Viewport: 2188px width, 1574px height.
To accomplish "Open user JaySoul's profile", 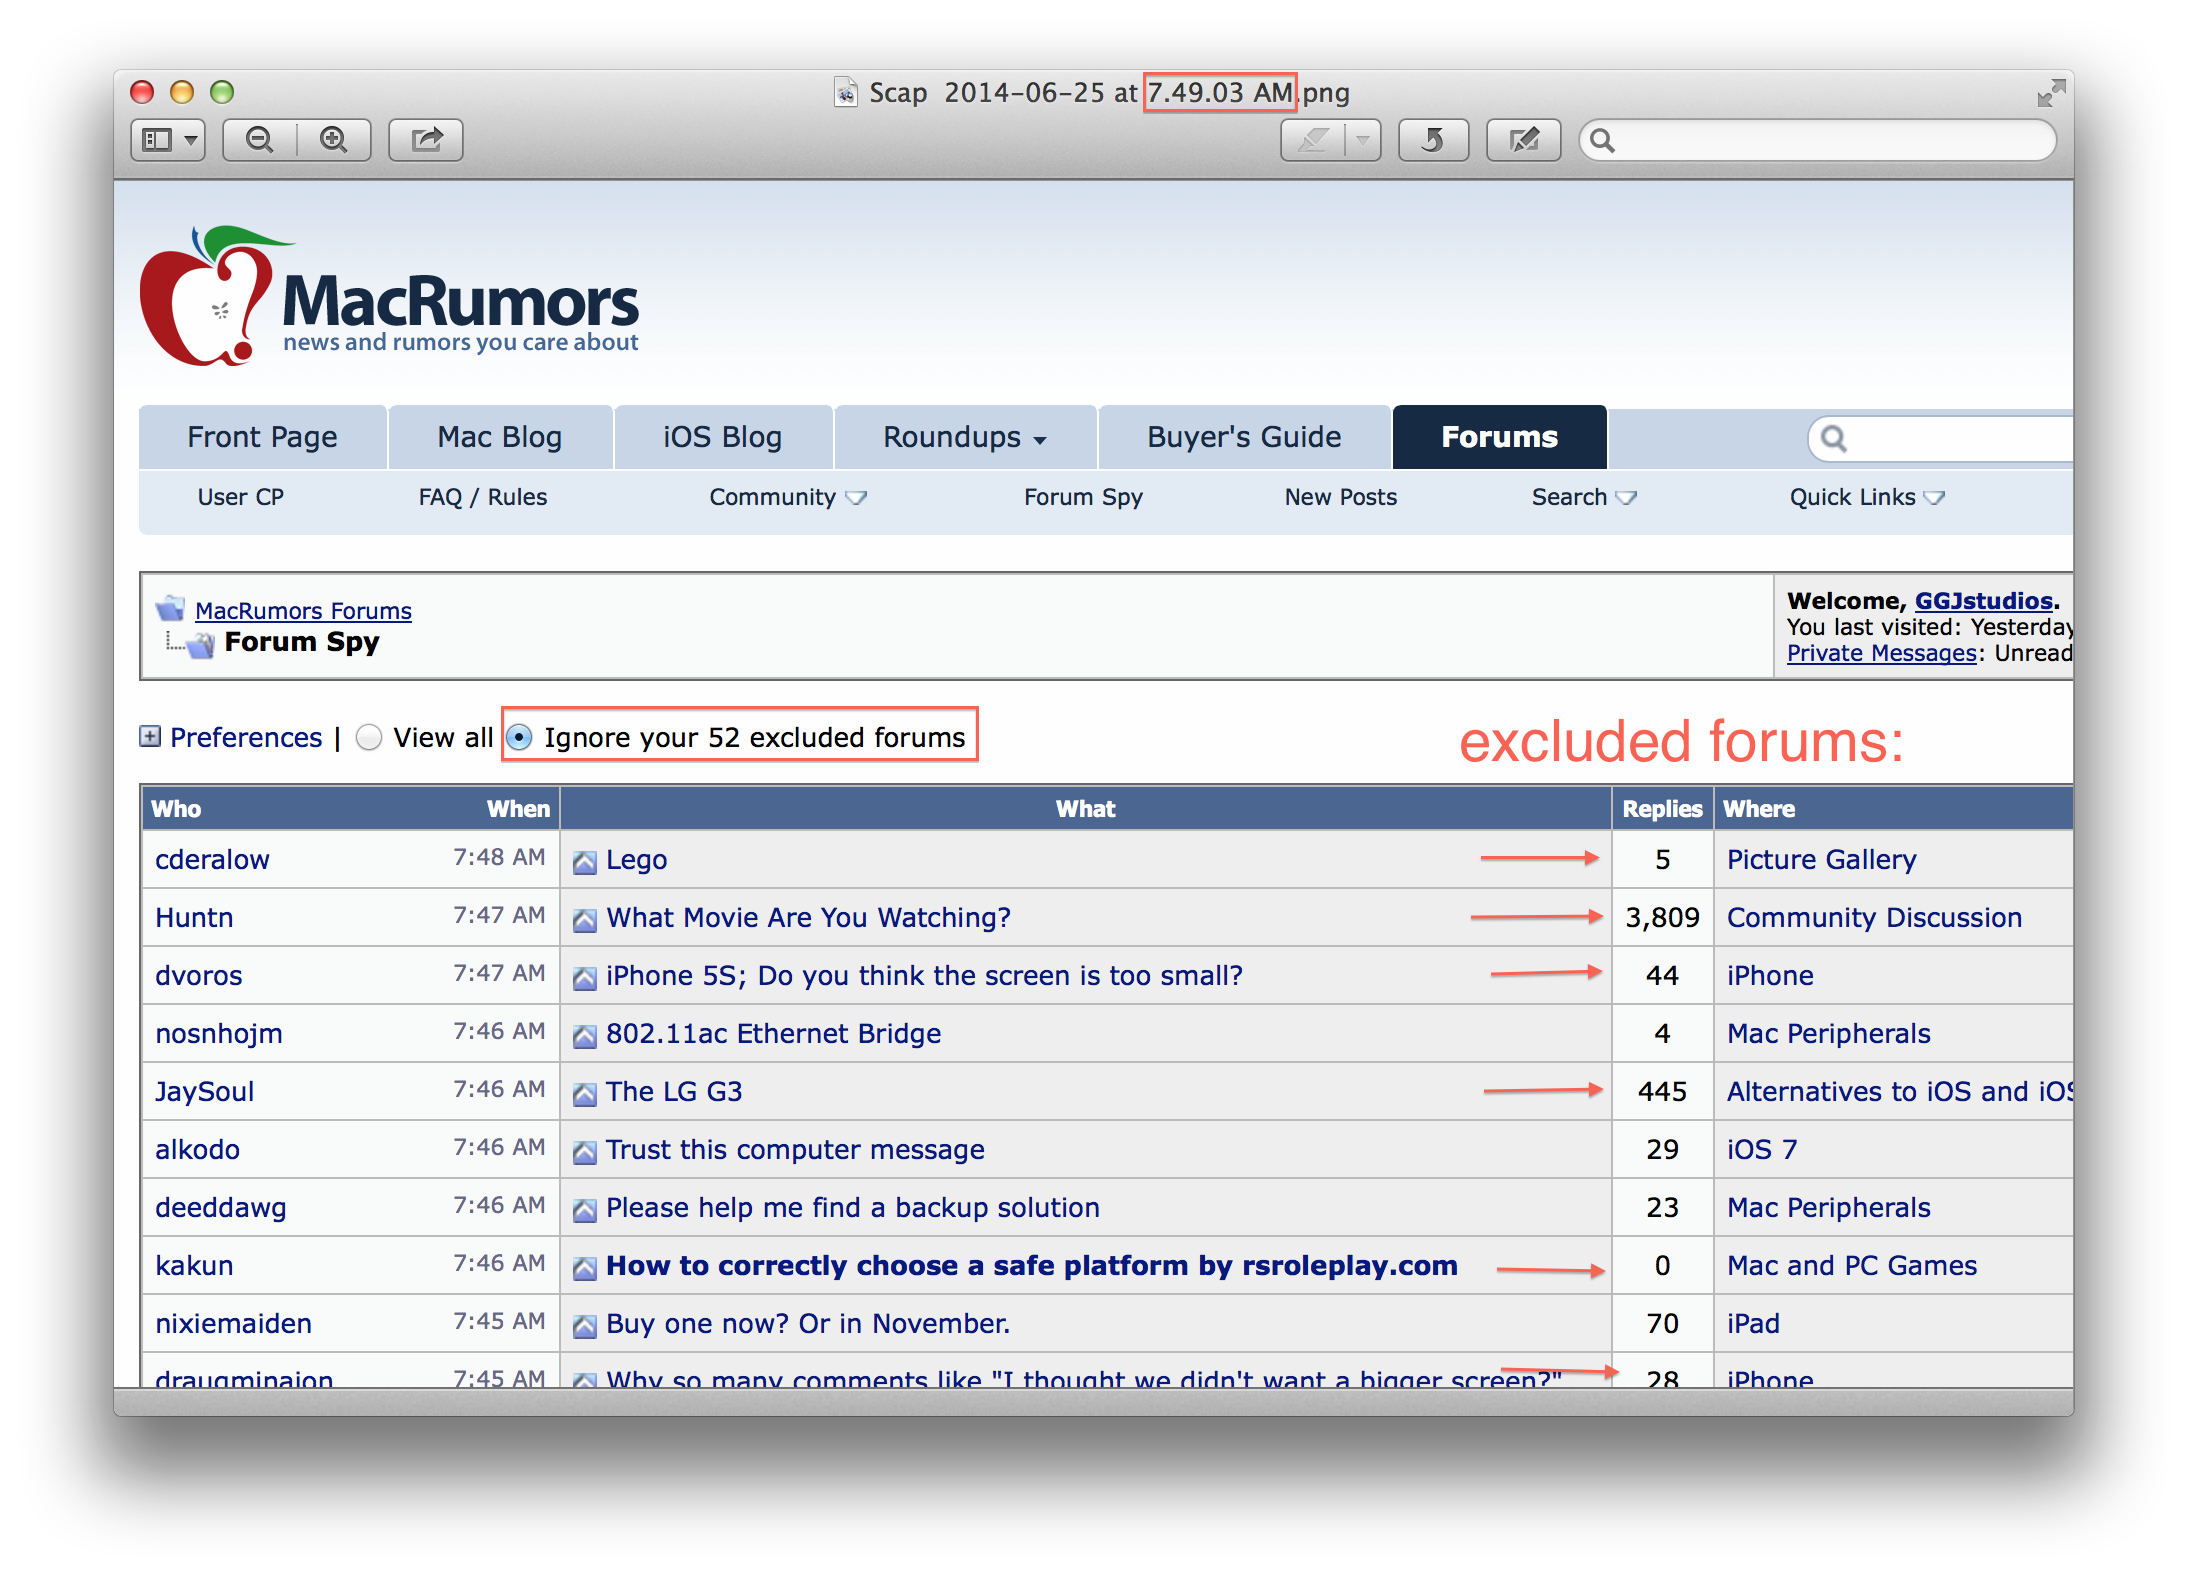I will point(205,1092).
